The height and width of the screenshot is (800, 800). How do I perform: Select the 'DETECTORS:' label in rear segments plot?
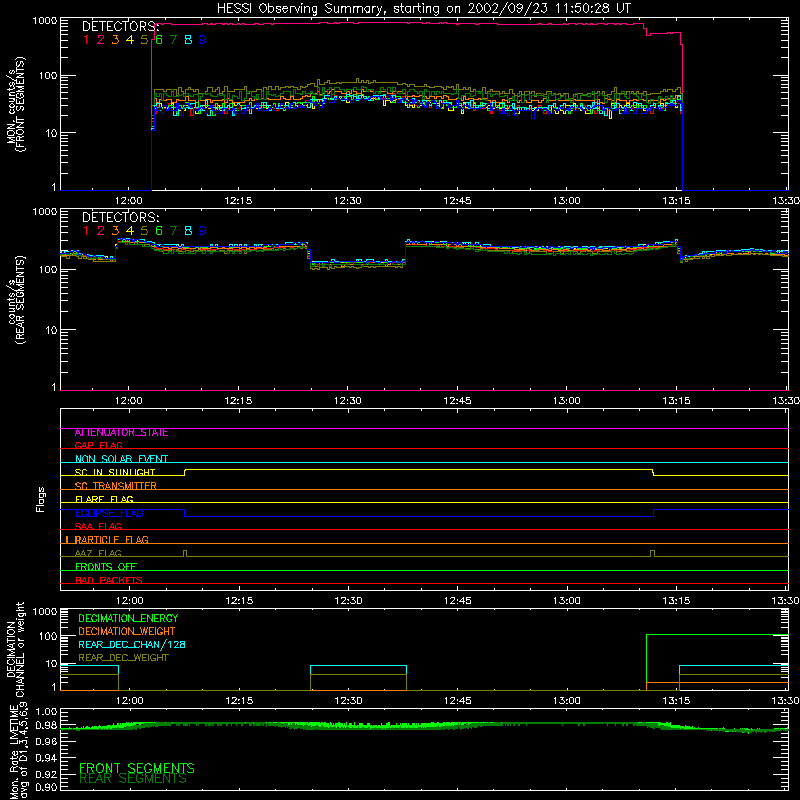click(120, 217)
